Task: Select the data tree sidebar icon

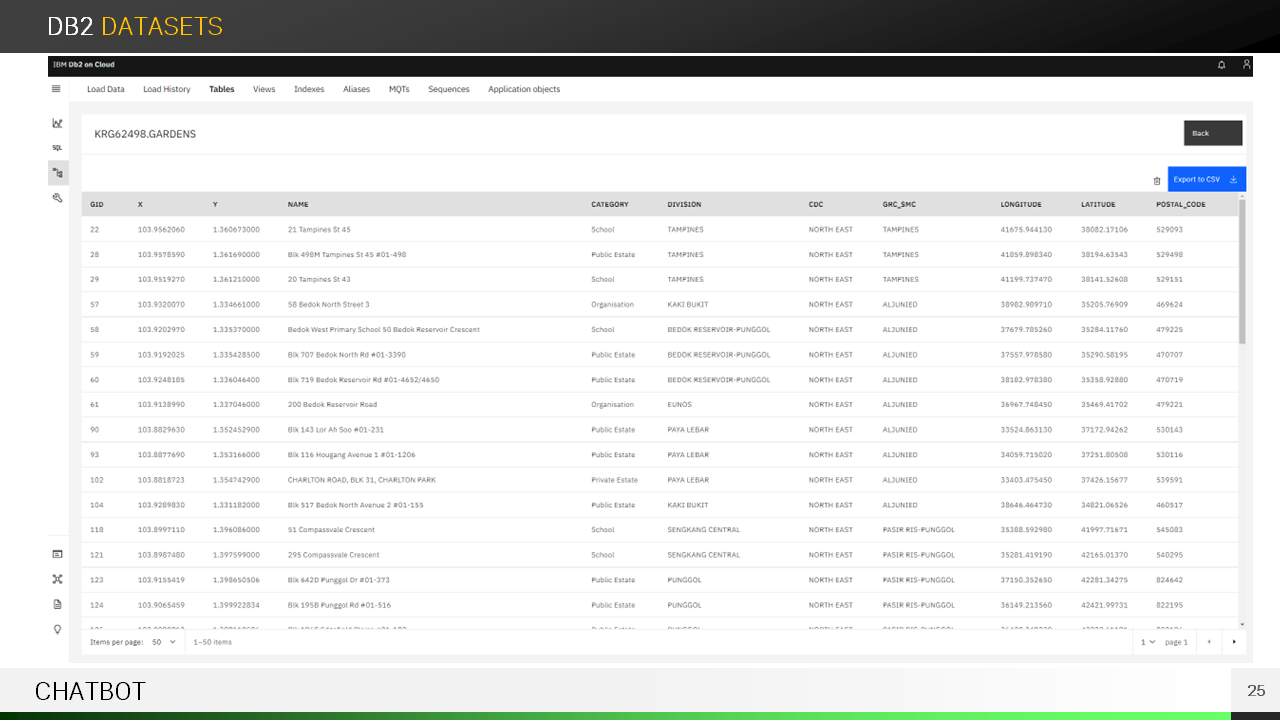Action: coord(58,173)
